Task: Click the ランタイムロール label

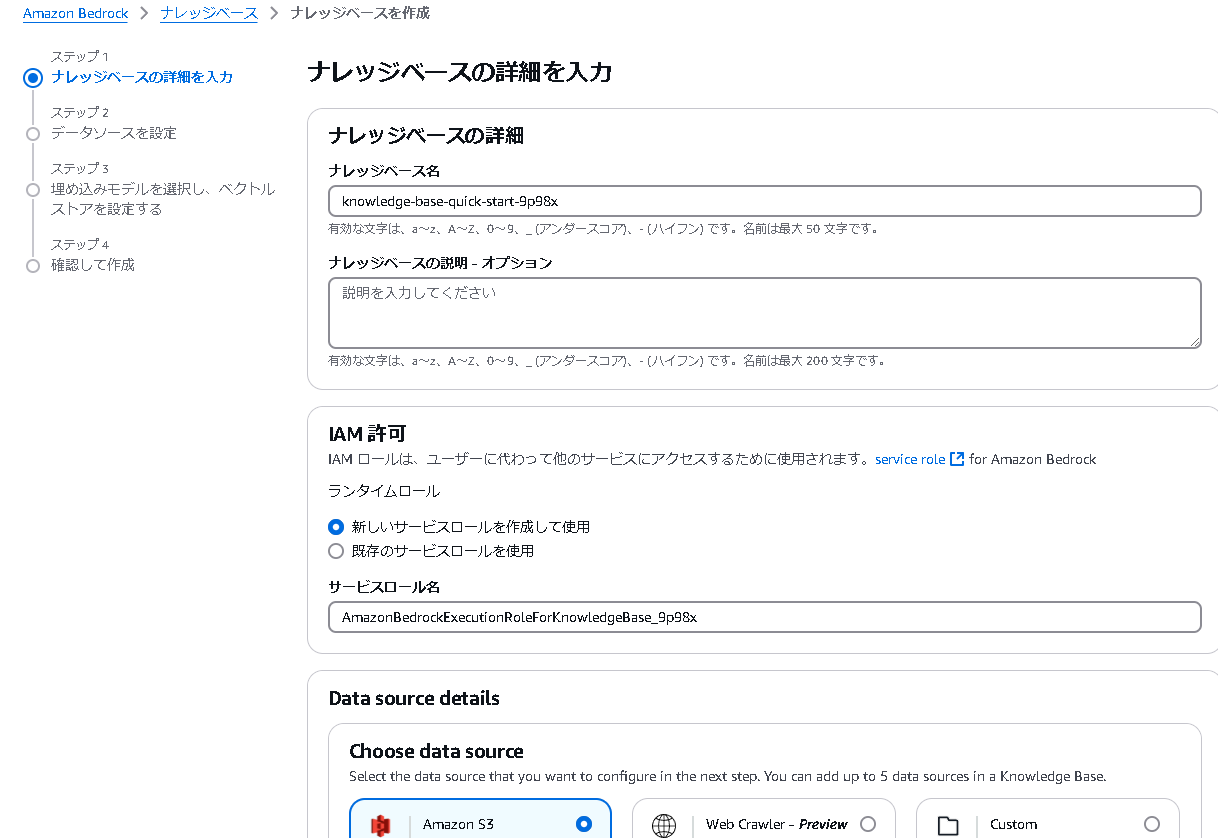Action: click(384, 491)
